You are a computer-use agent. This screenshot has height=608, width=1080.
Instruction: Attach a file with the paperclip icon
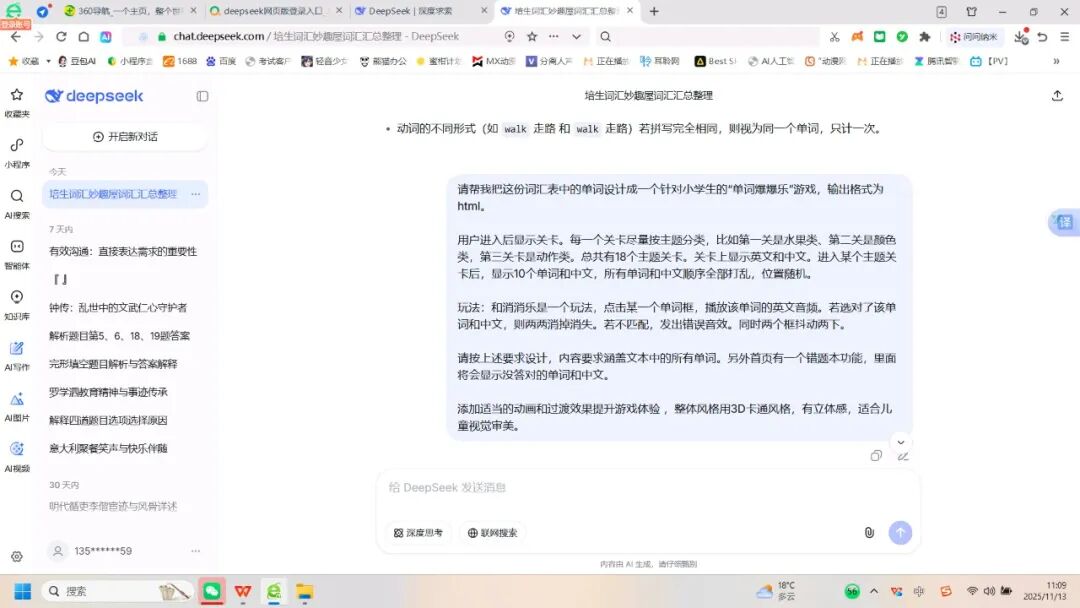pos(868,532)
